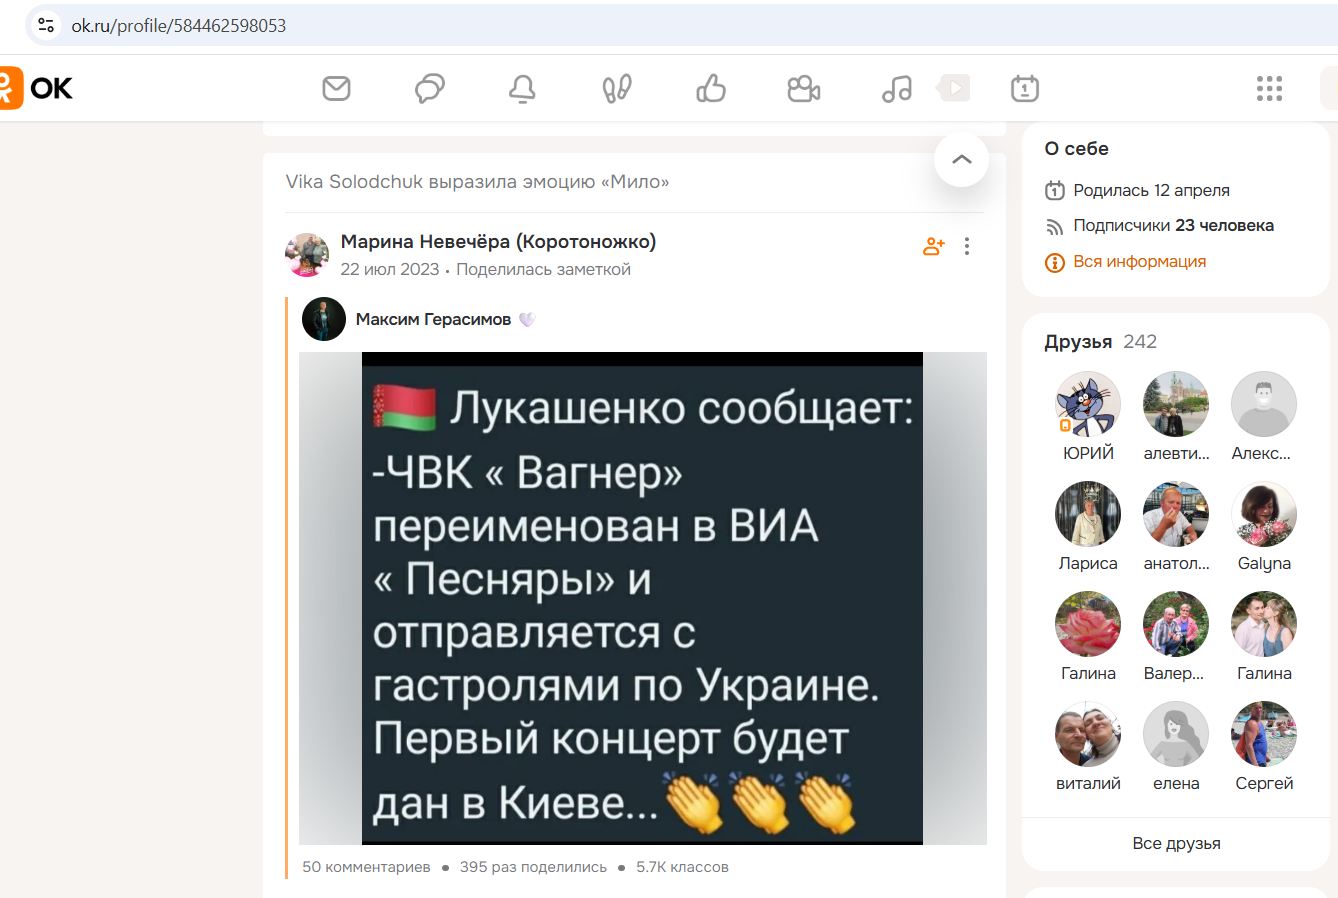
Task: Open the apps grid menu icon
Action: tap(1269, 89)
